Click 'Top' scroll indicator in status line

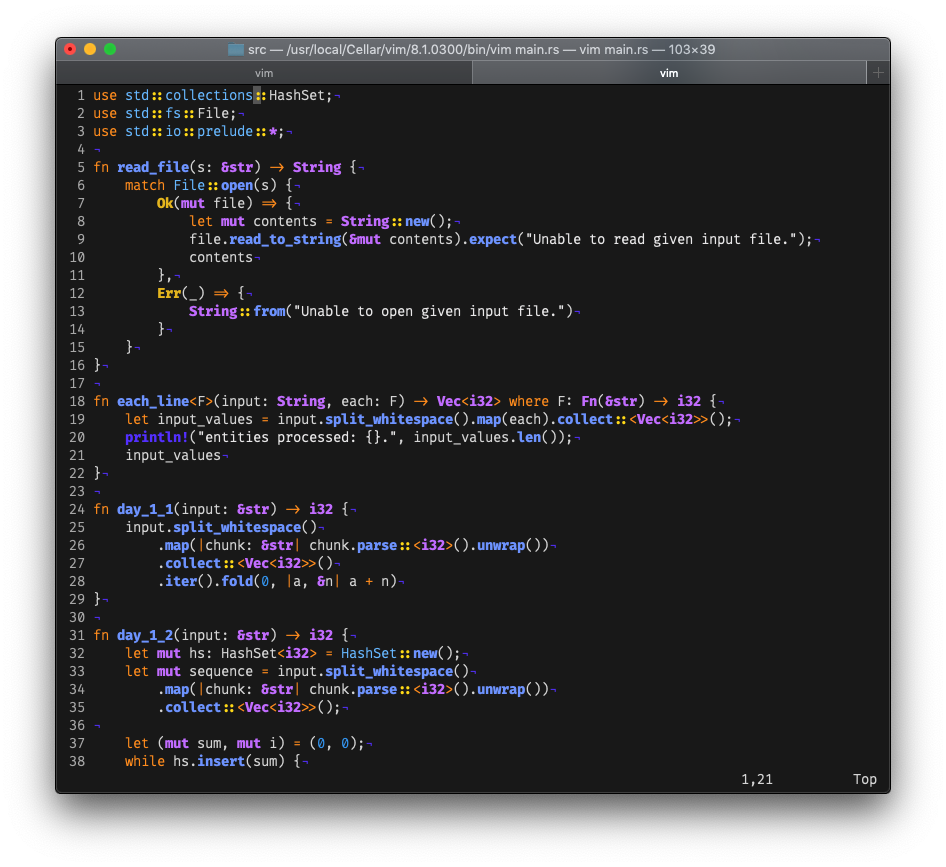point(865,780)
